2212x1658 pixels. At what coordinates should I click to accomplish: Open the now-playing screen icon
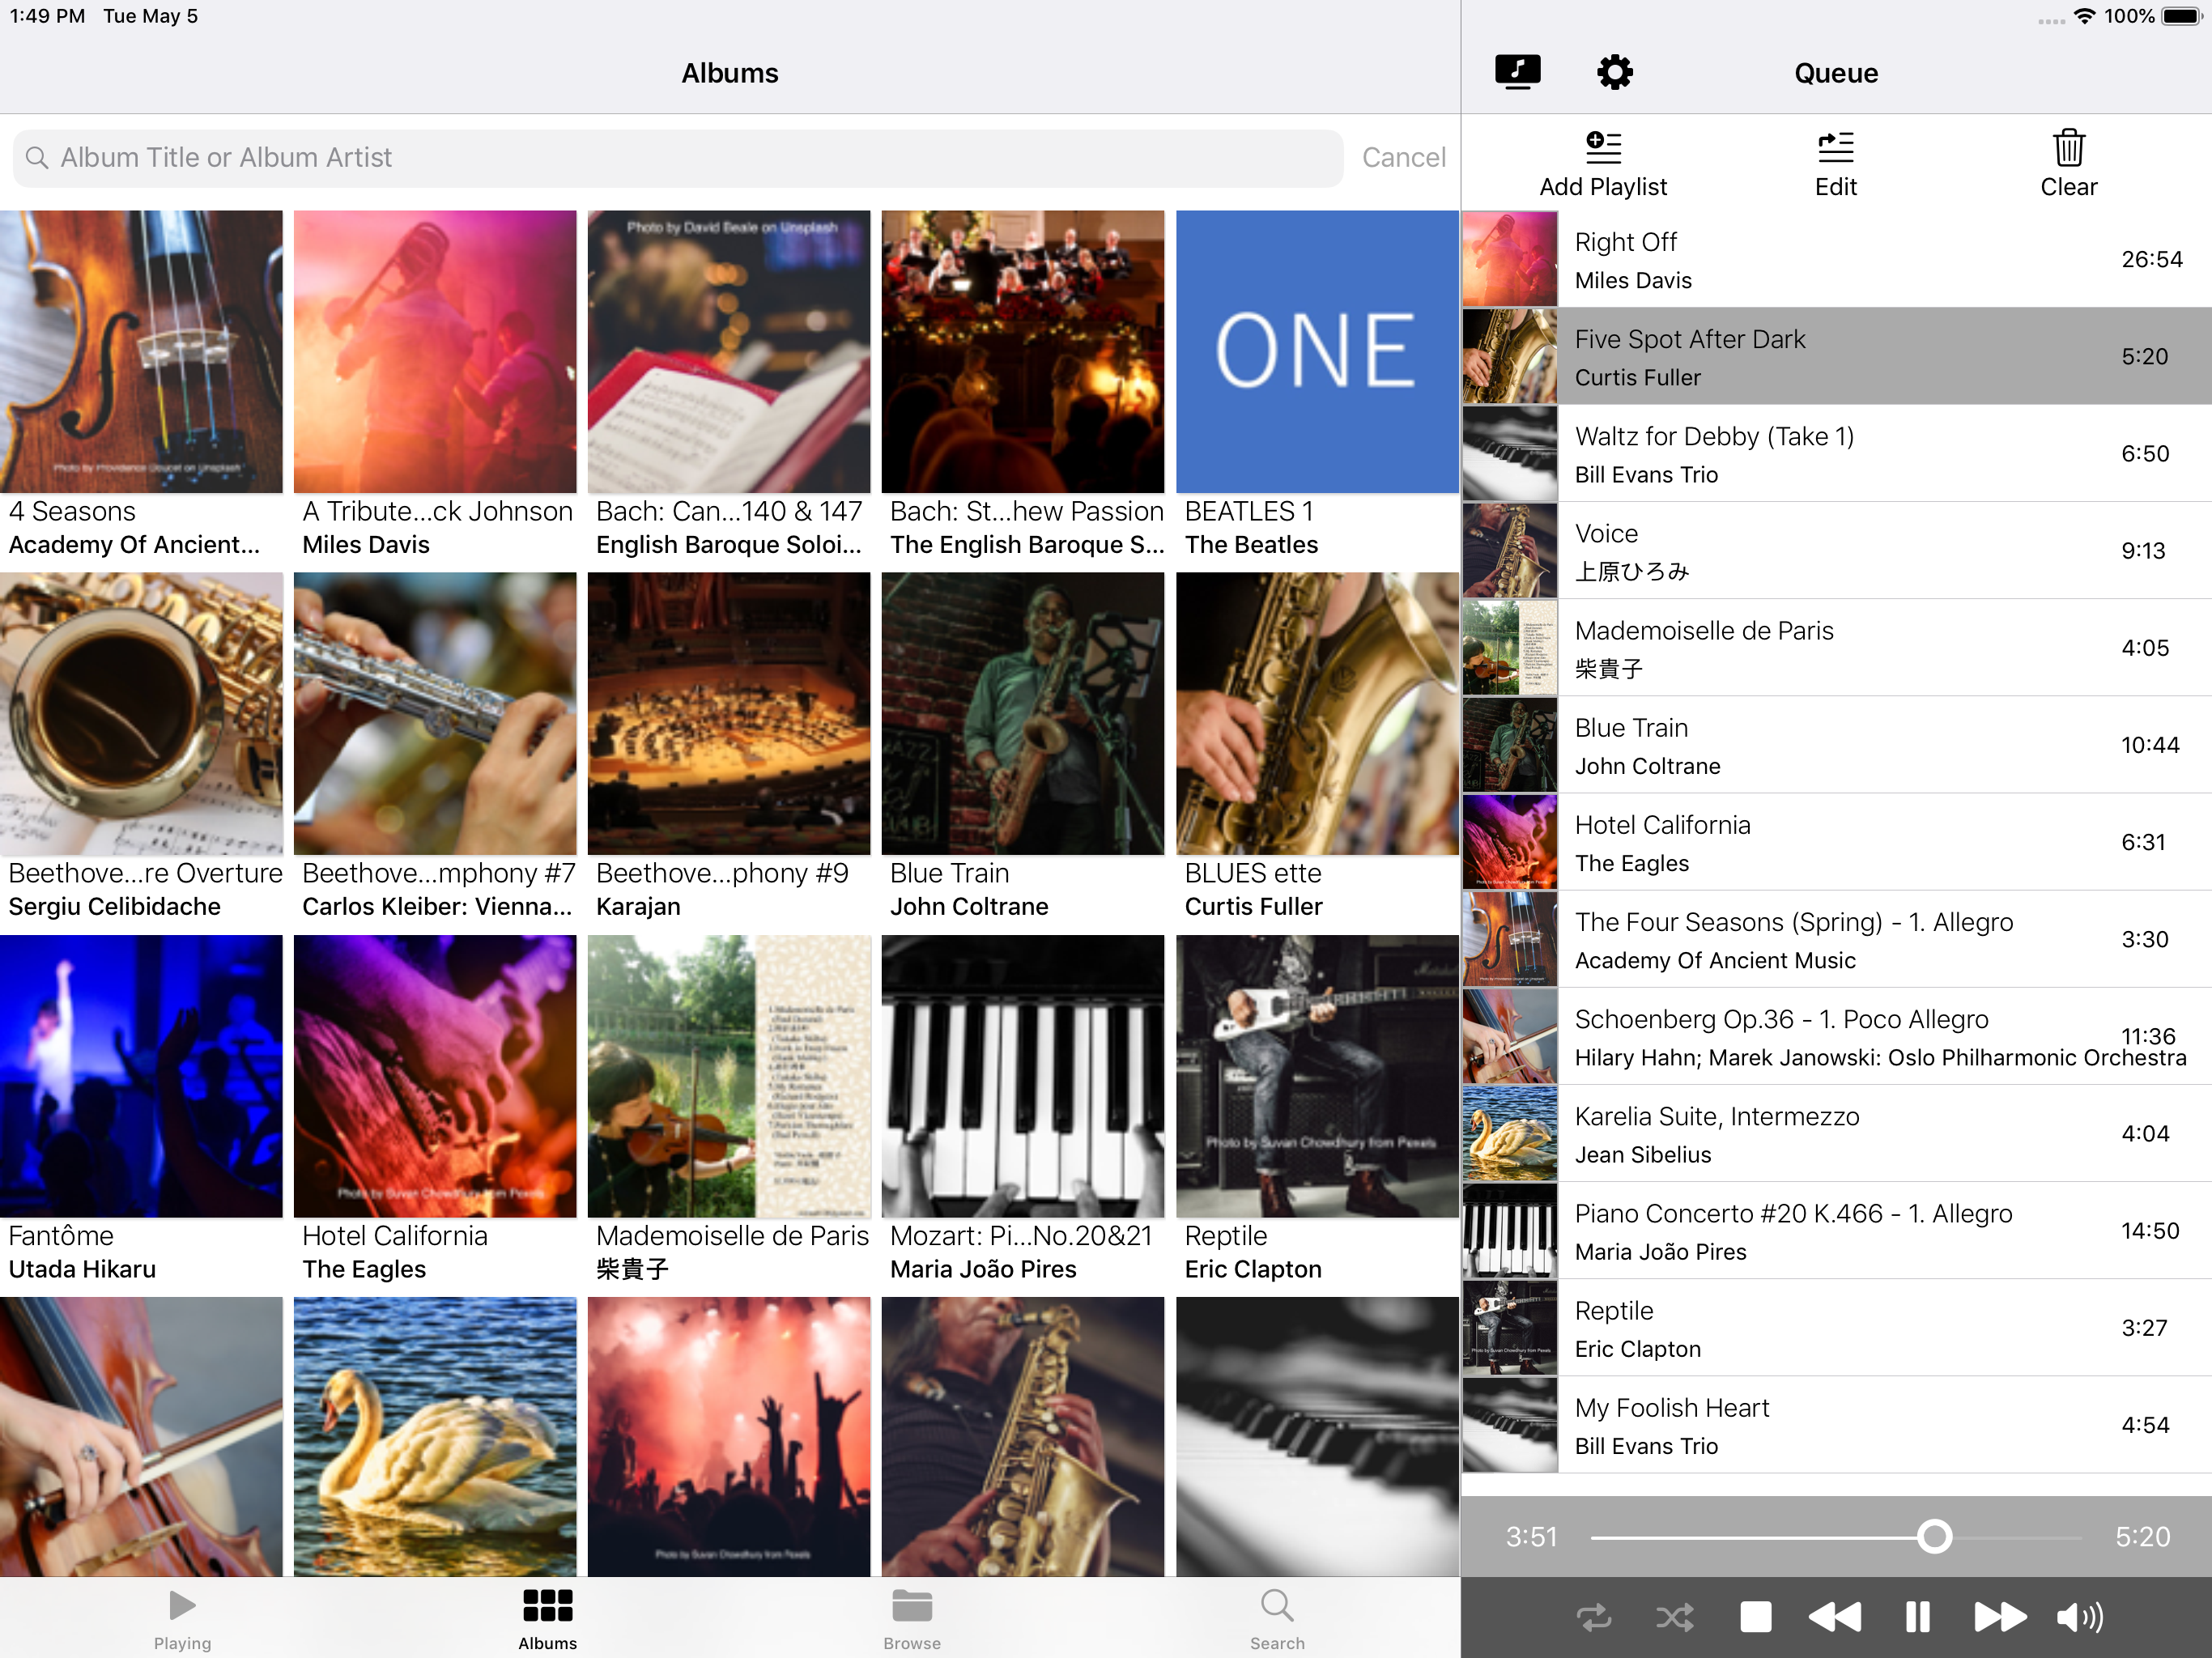1517,72
